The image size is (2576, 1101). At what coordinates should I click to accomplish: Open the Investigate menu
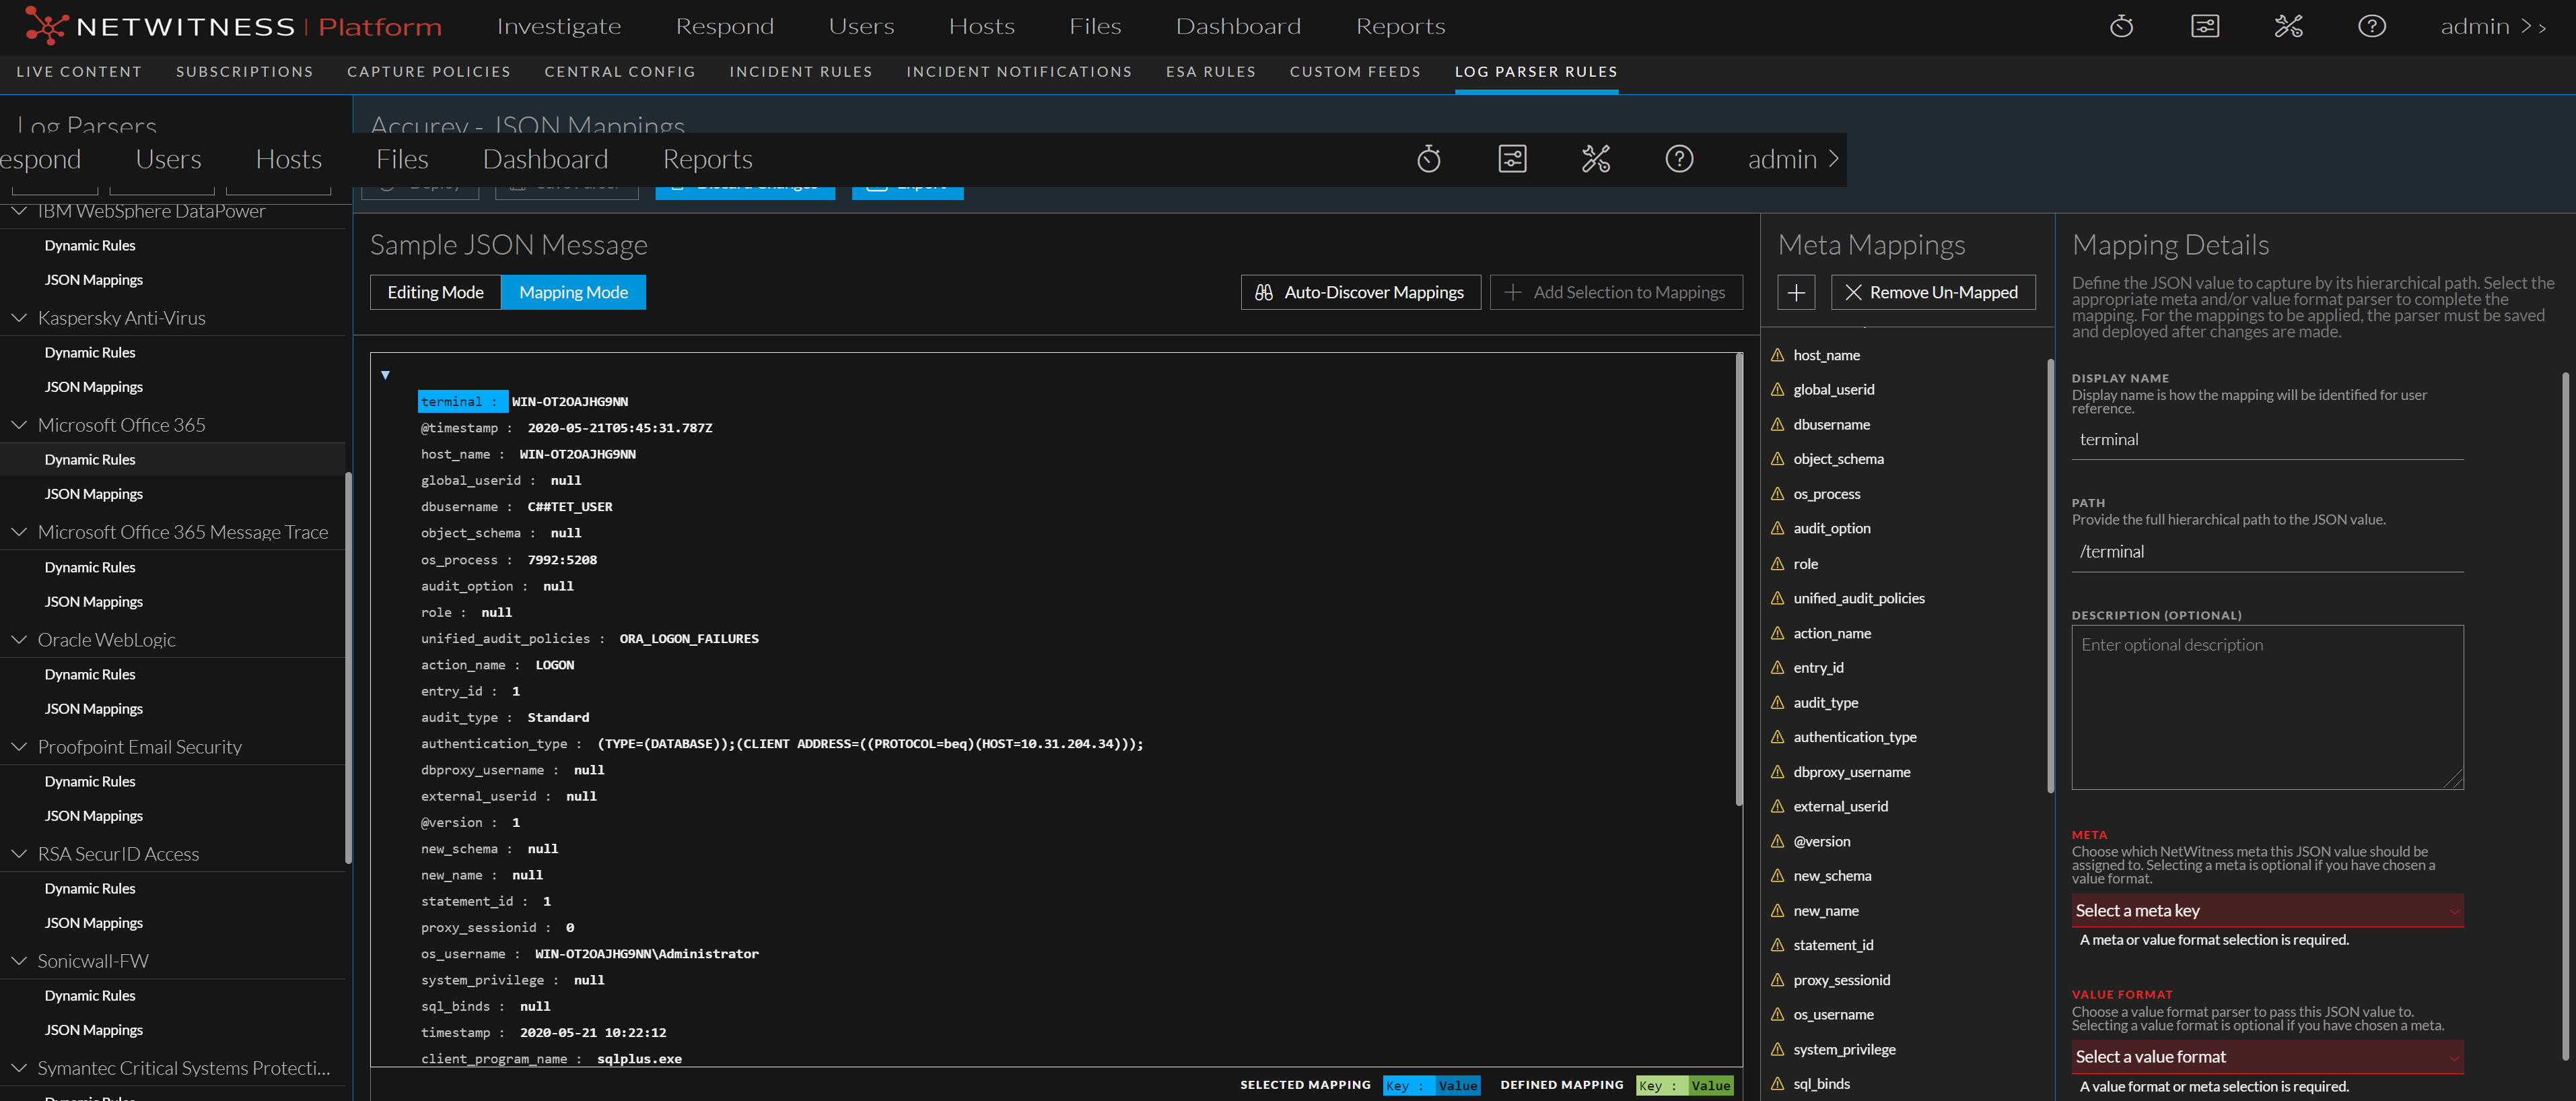point(558,27)
